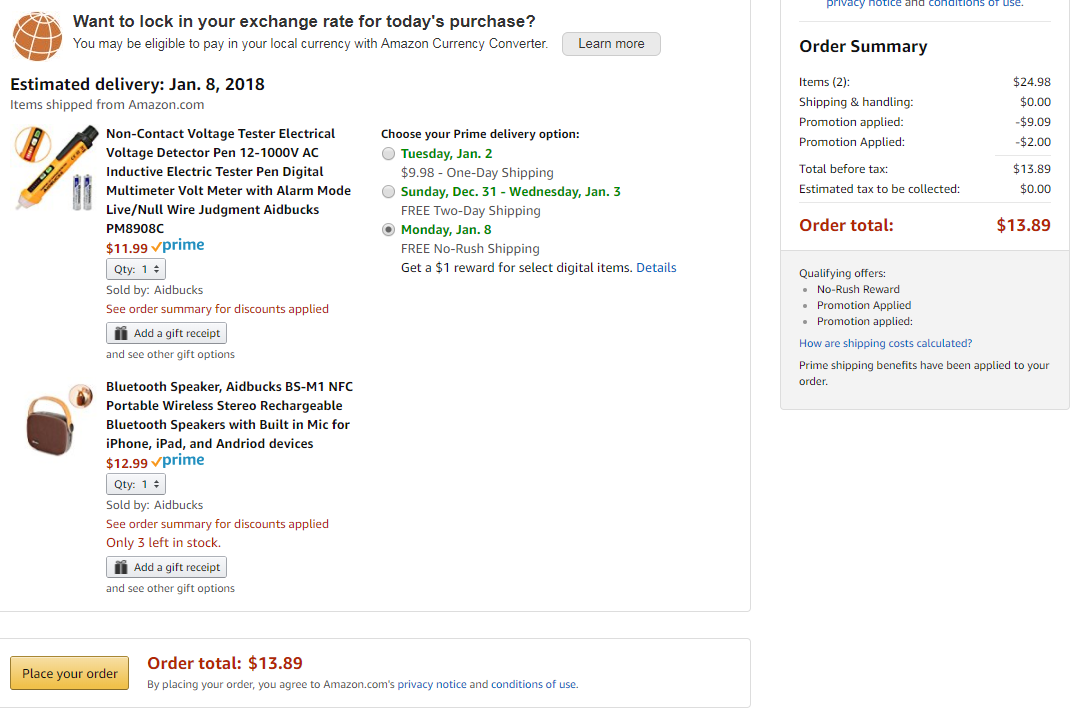The image size is (1085, 722).
Task: Open the Qty dropdown for the Bluetooth speaker
Action: click(x=136, y=484)
